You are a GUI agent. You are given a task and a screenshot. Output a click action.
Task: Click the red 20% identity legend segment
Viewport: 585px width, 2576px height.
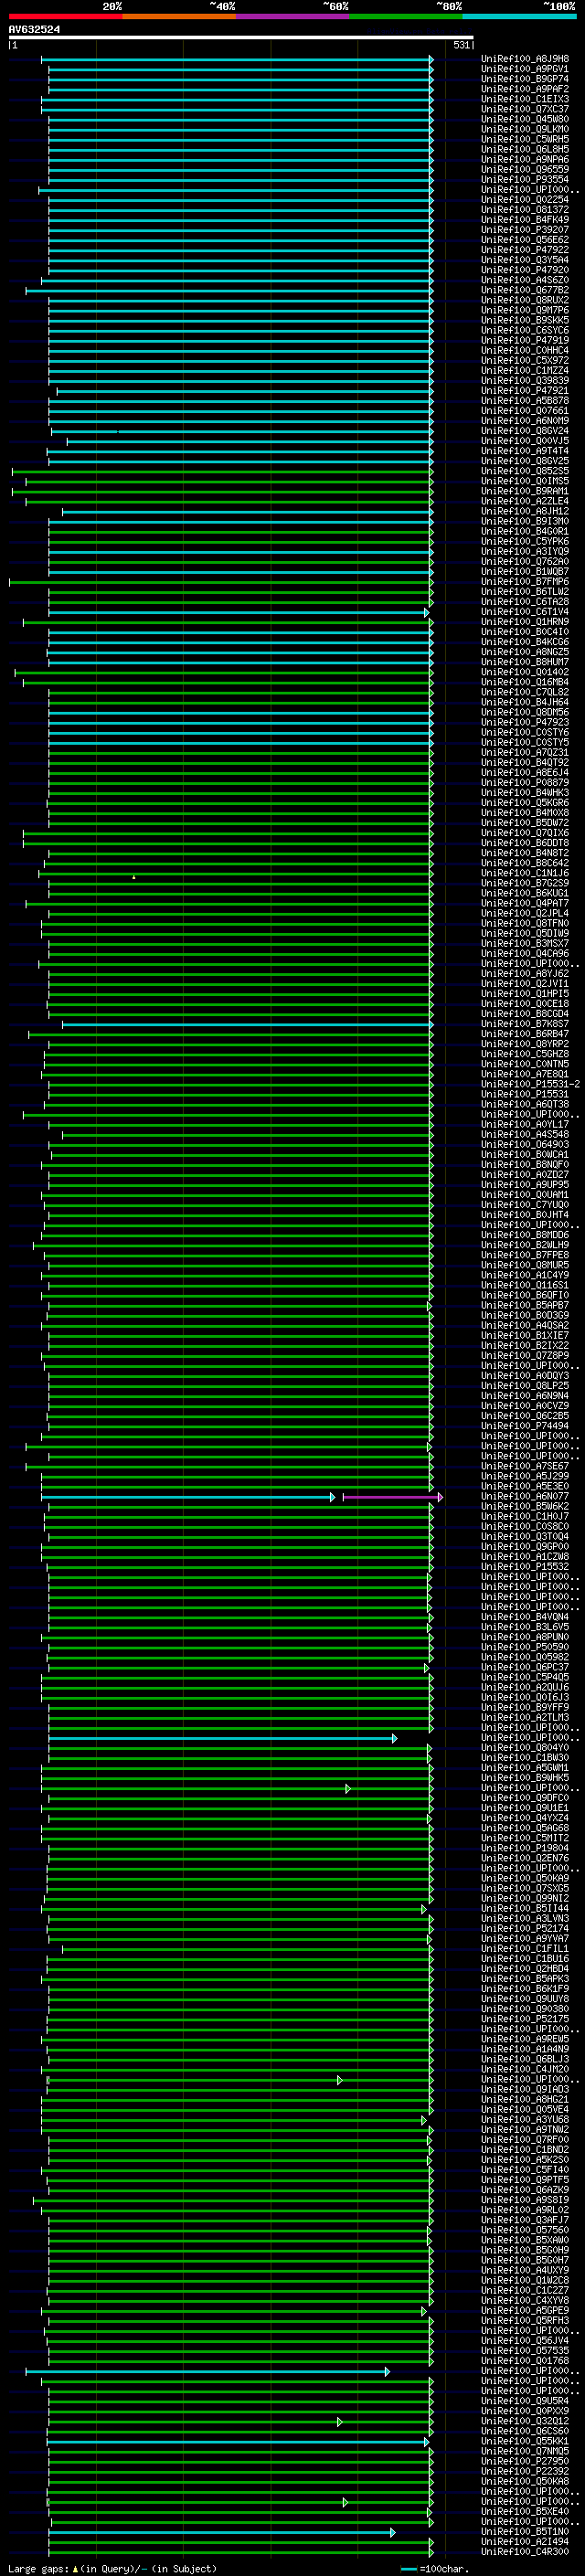point(65,16)
